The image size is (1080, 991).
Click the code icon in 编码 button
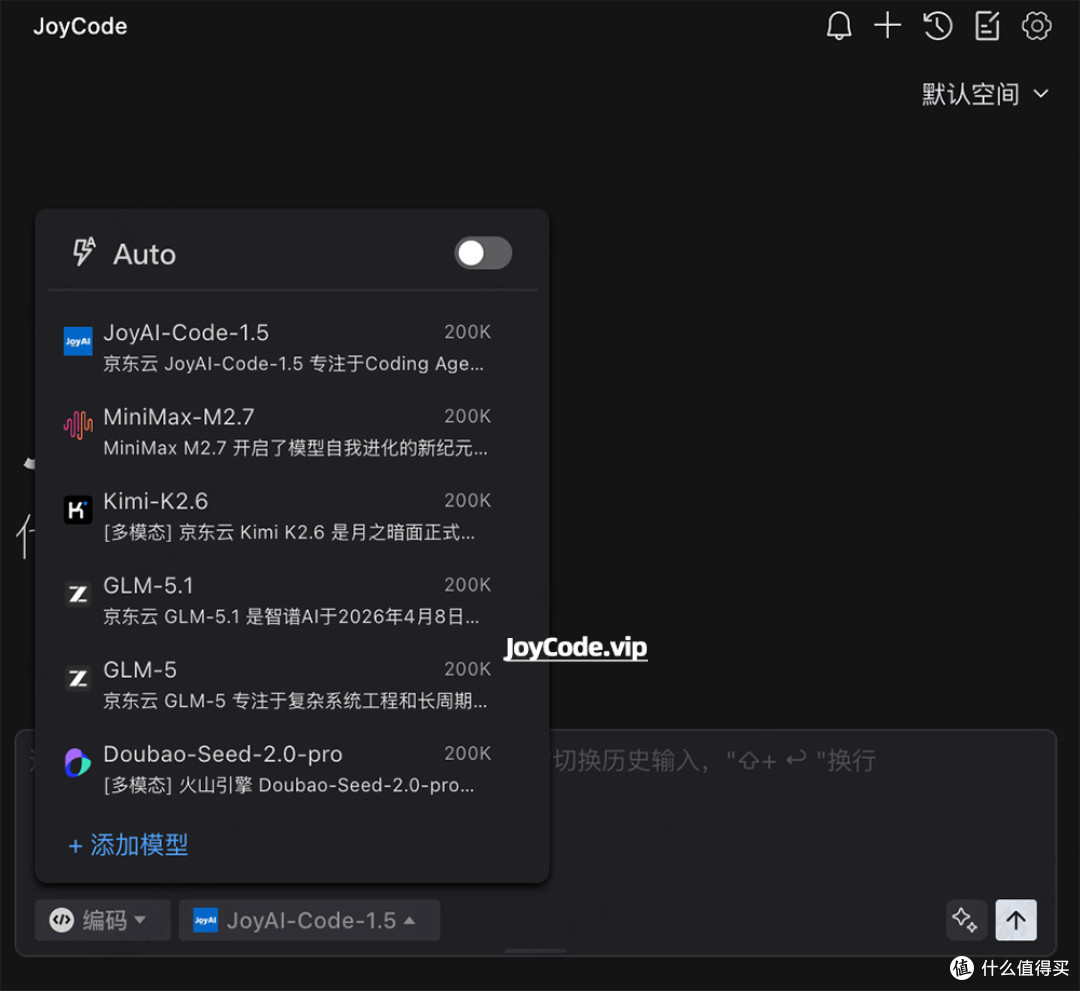coord(61,920)
